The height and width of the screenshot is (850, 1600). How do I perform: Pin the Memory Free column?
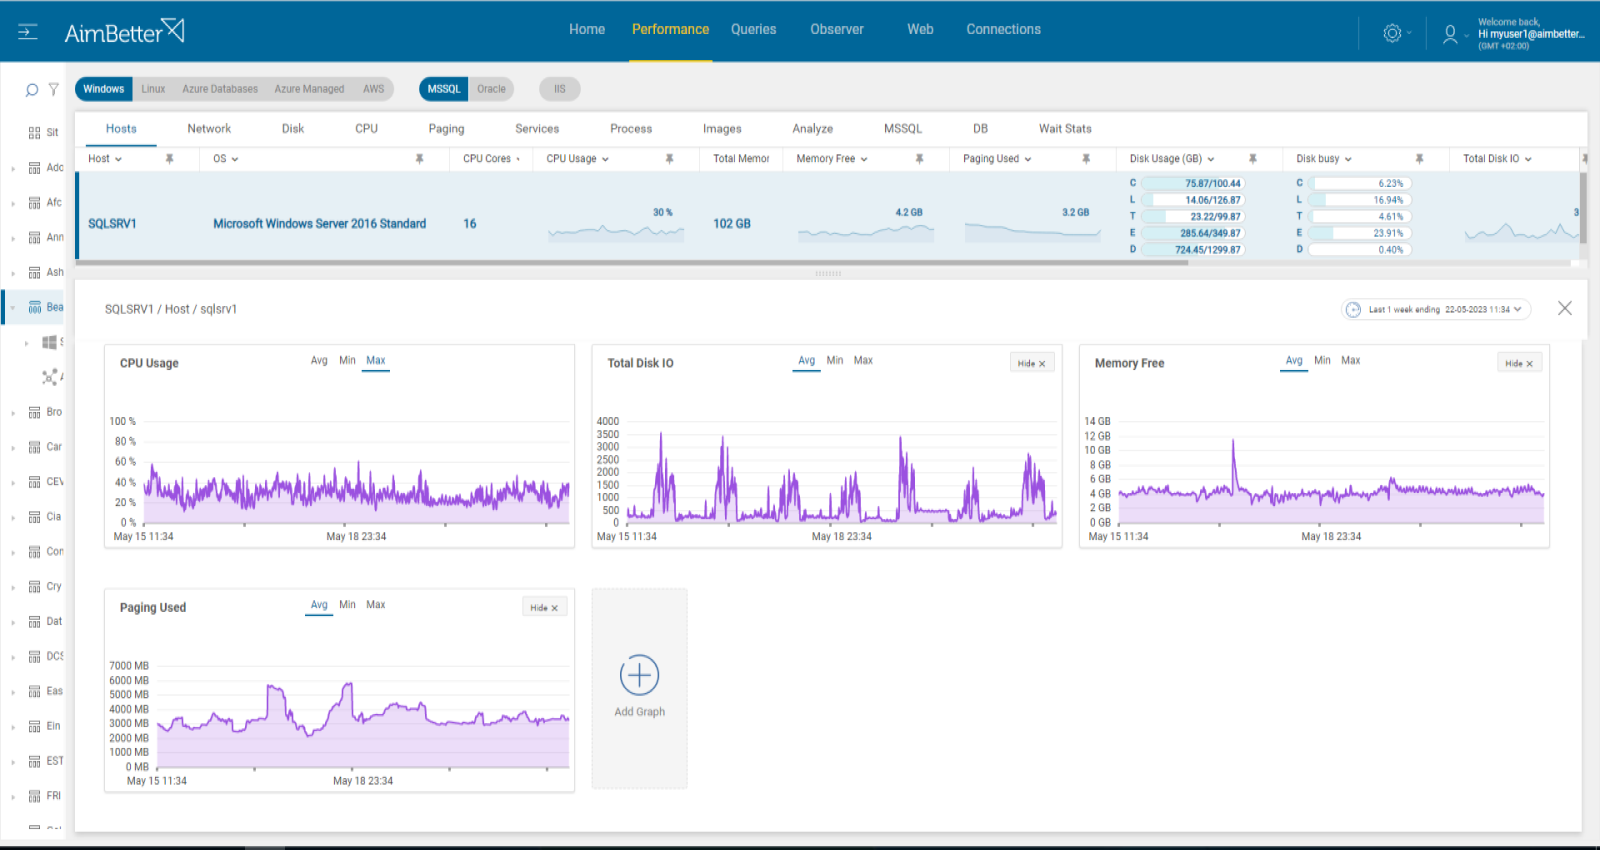(920, 159)
